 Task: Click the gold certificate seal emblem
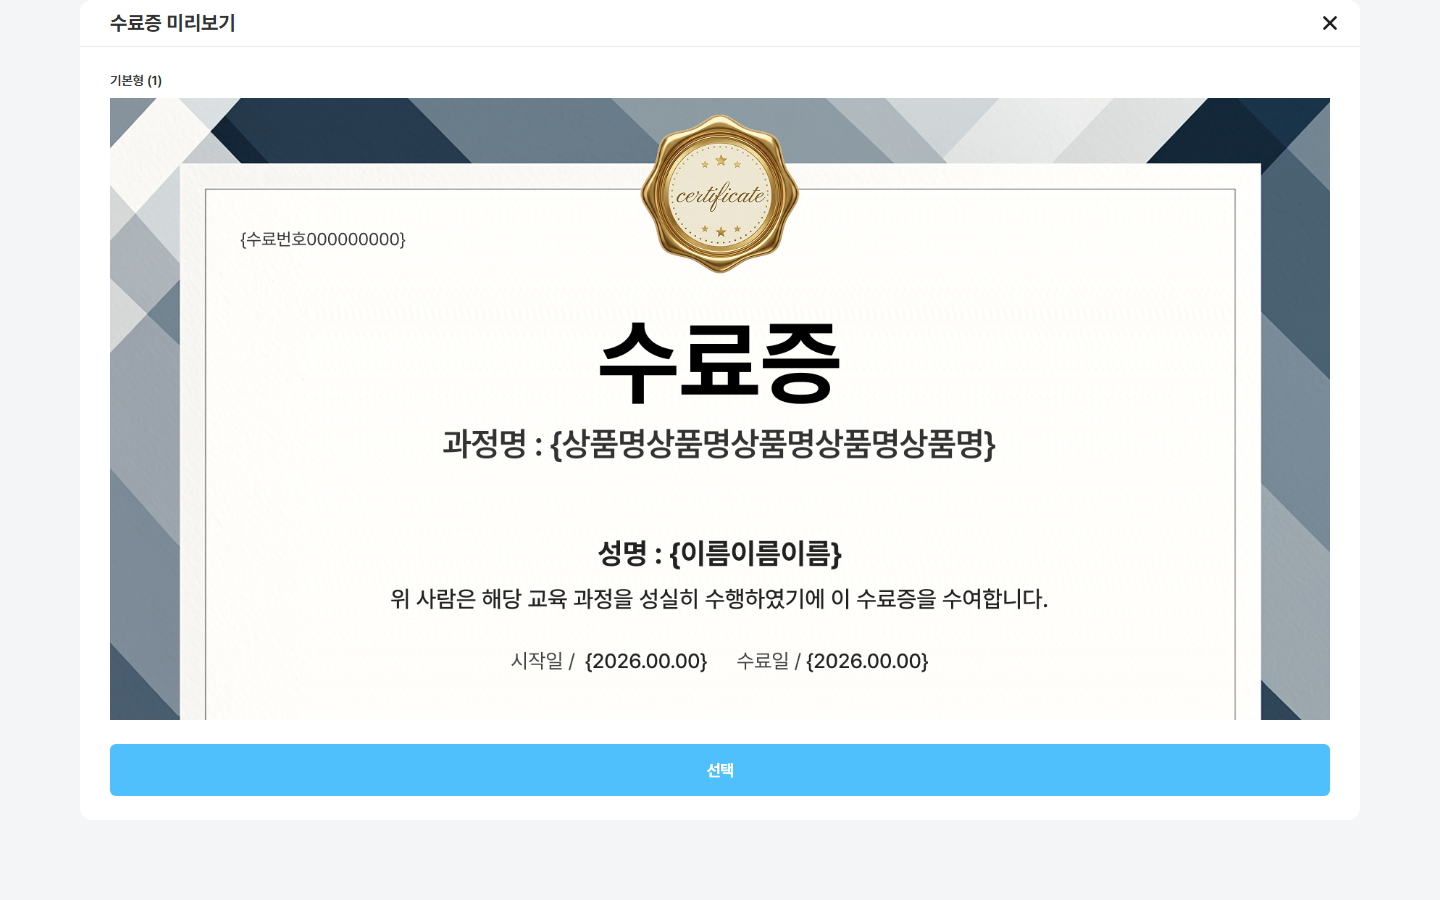pos(720,194)
